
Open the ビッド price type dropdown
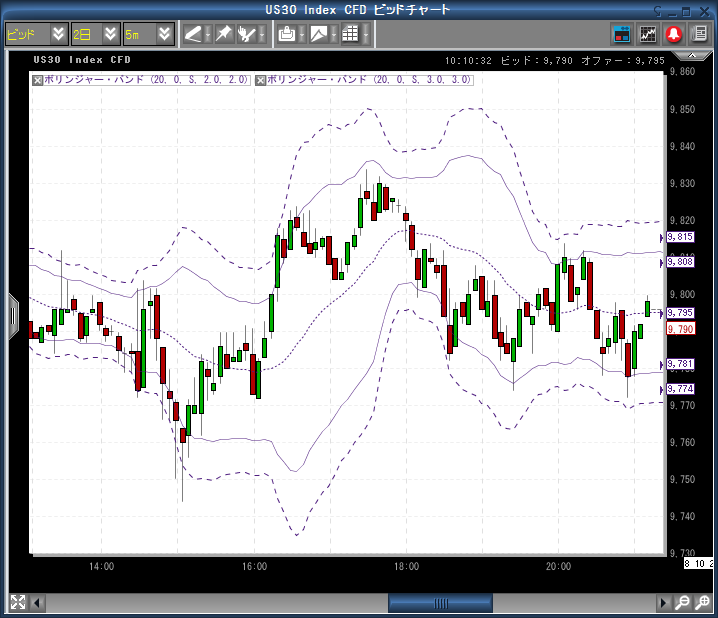(57, 34)
